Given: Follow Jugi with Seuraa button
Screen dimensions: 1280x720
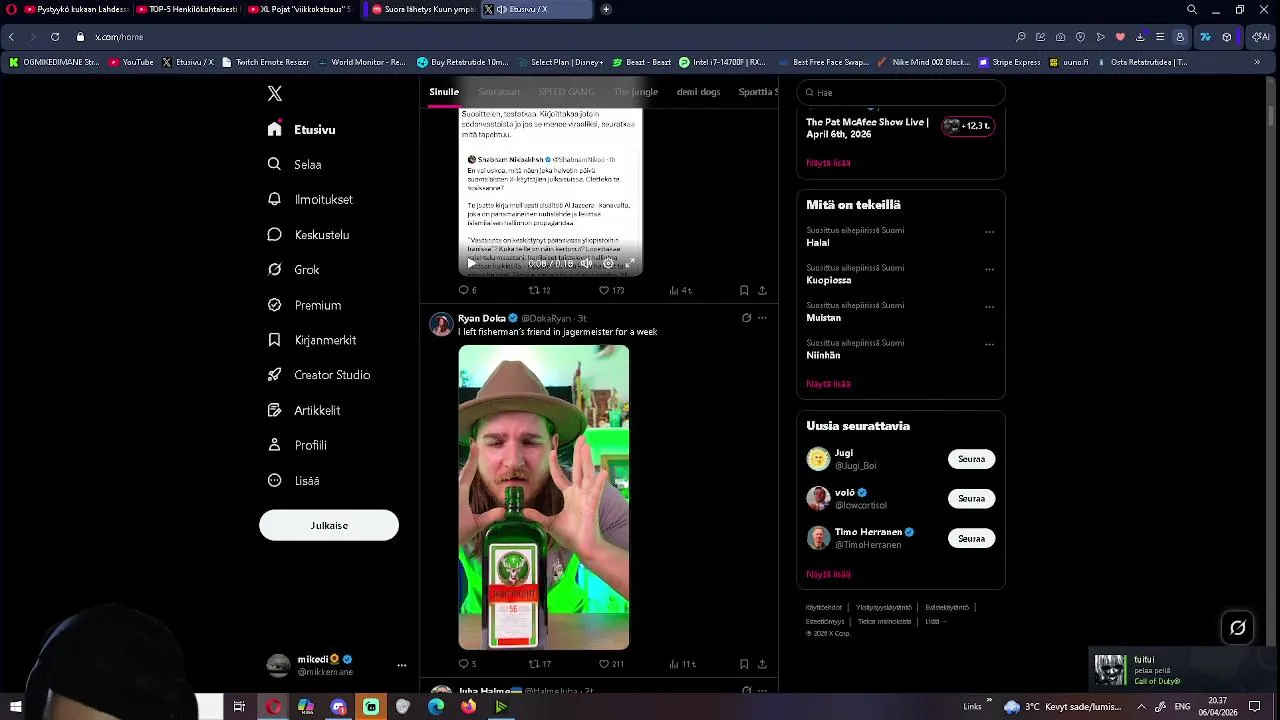Looking at the screenshot, I should pos(971,459).
